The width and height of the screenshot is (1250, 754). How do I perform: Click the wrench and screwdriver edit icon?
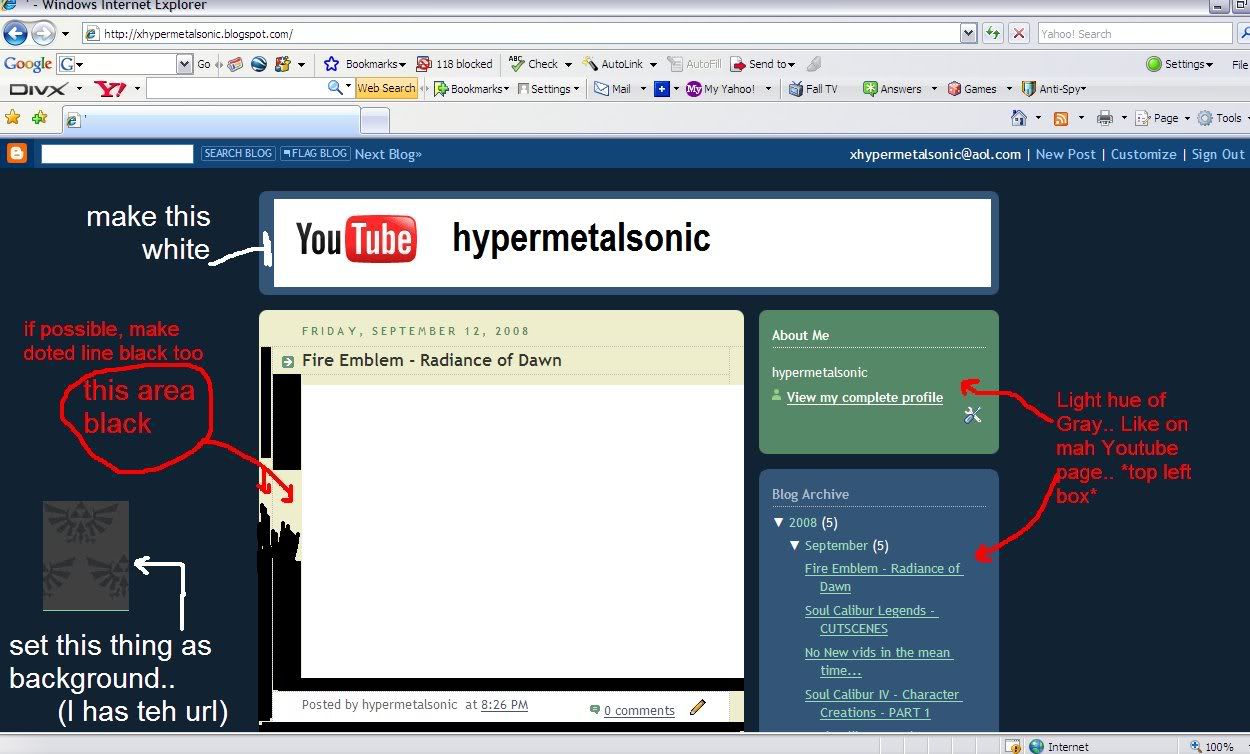click(x=973, y=415)
